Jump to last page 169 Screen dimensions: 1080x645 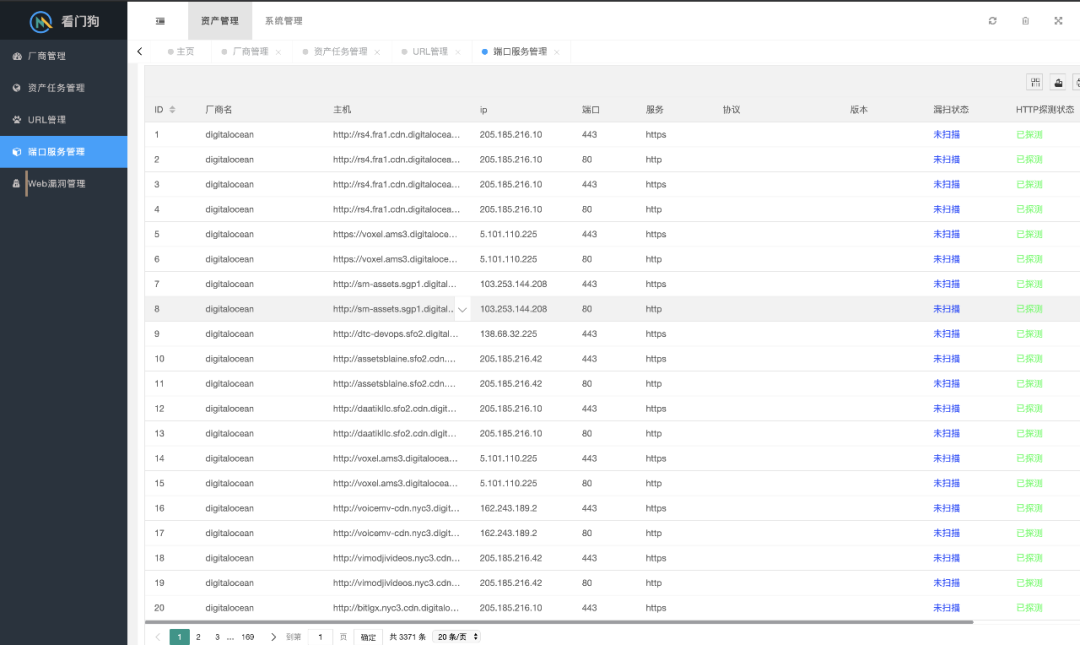point(248,637)
